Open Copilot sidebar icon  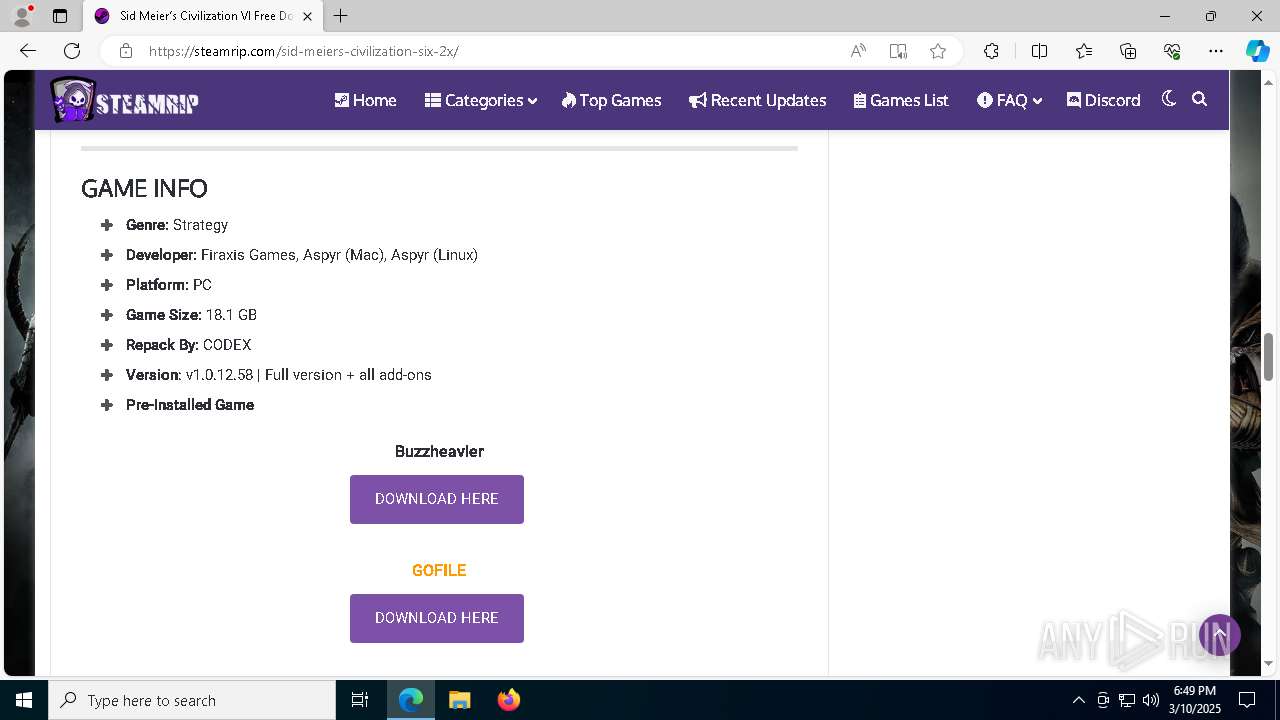(1257, 51)
